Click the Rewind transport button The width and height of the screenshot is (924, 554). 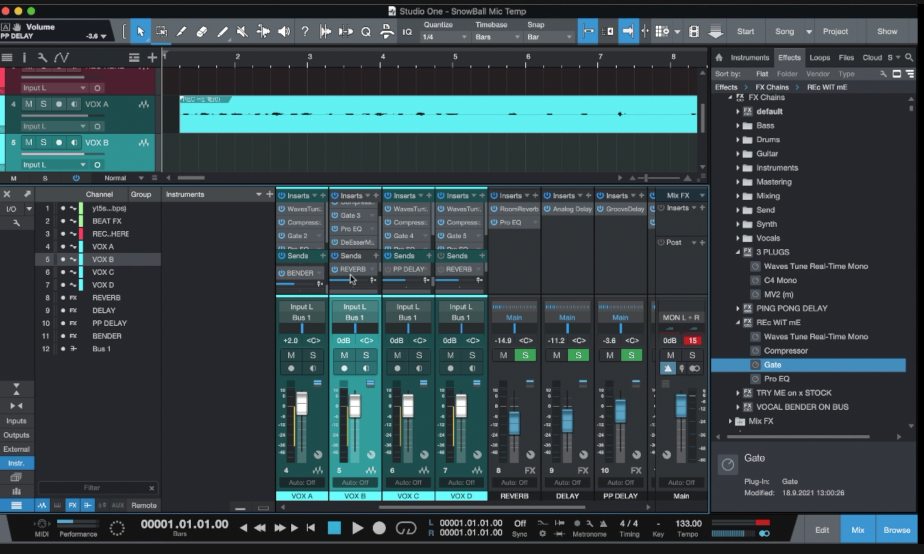pos(259,527)
